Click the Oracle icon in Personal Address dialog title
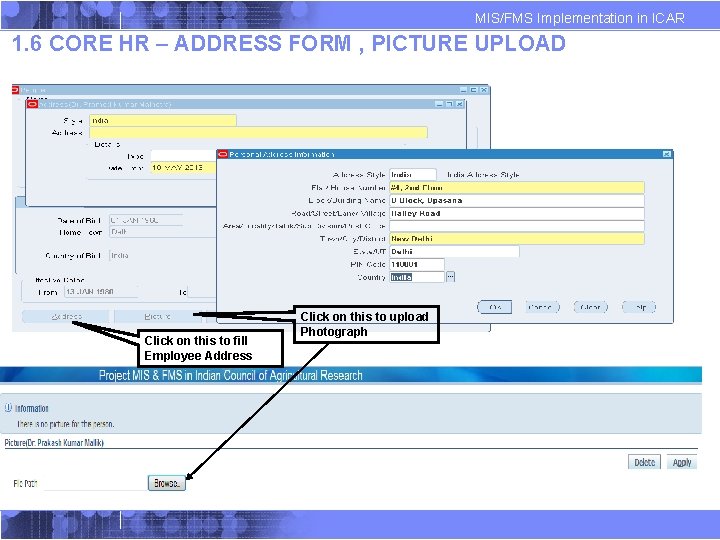The height and width of the screenshot is (540, 720). [223, 154]
